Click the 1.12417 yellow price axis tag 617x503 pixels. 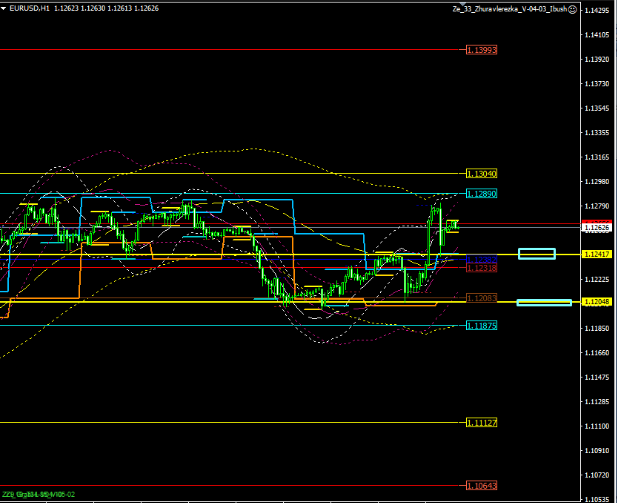tap(597, 255)
